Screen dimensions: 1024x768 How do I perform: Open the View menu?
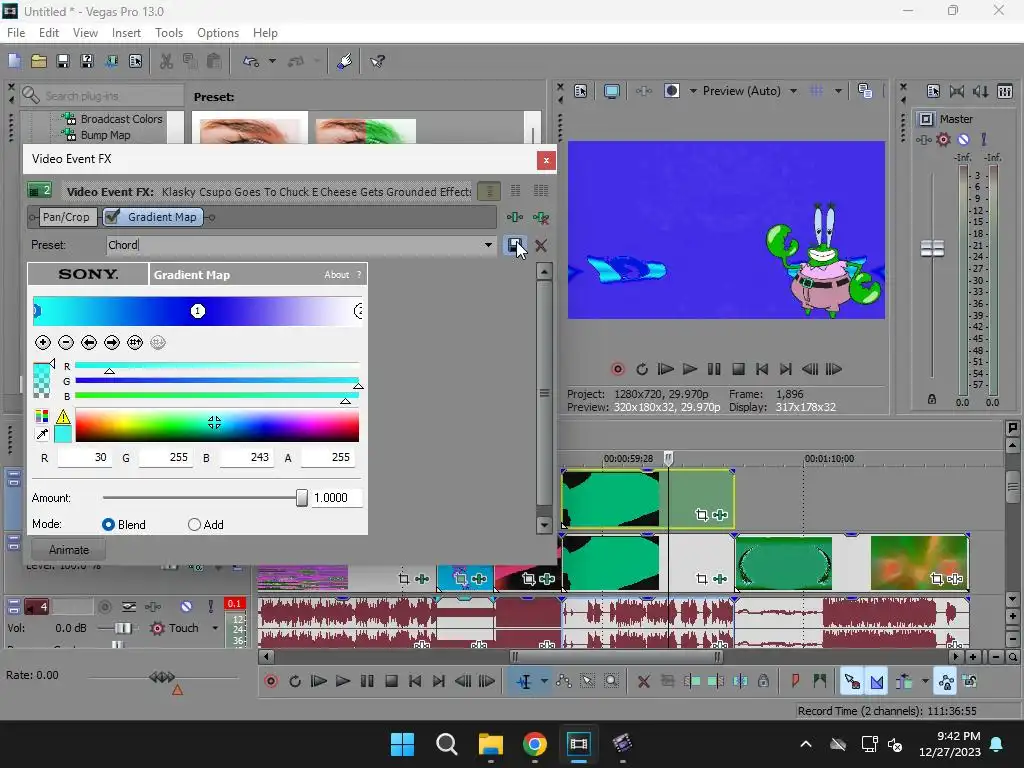pos(85,33)
